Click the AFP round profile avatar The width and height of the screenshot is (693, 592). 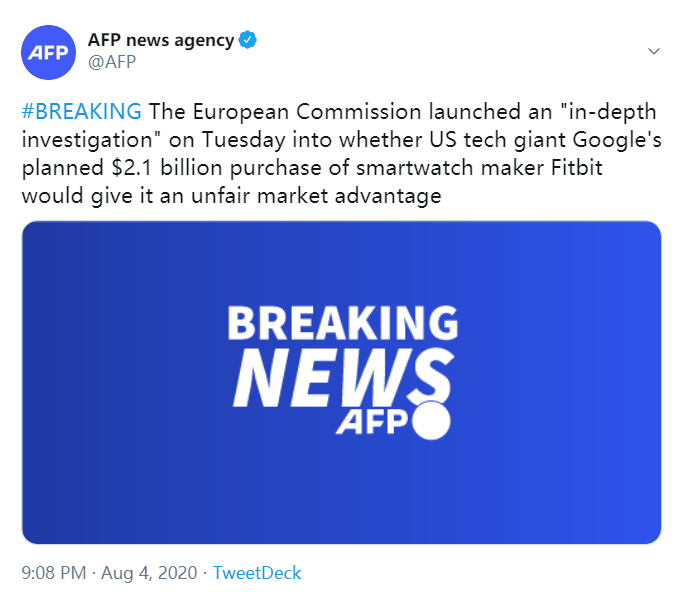pyautogui.click(x=48, y=52)
